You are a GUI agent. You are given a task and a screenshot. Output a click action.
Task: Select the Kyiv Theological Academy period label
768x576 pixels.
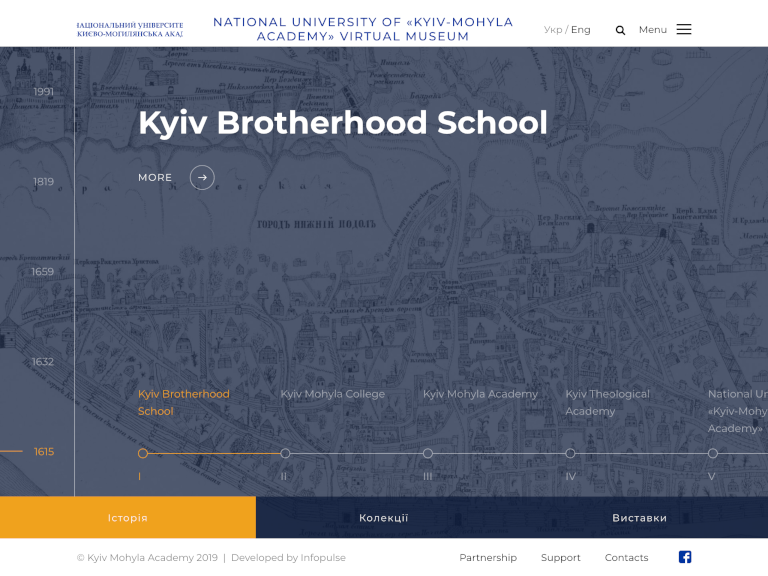pyautogui.click(x=607, y=403)
